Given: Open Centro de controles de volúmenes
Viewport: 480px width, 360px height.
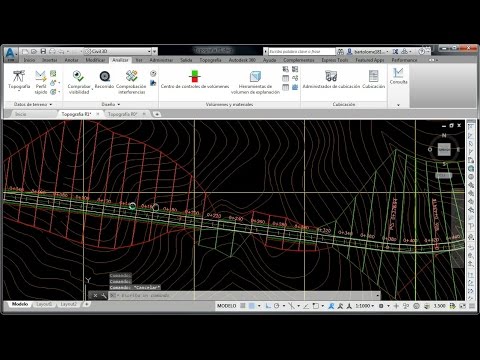Looking at the screenshot, I should 195,79.
